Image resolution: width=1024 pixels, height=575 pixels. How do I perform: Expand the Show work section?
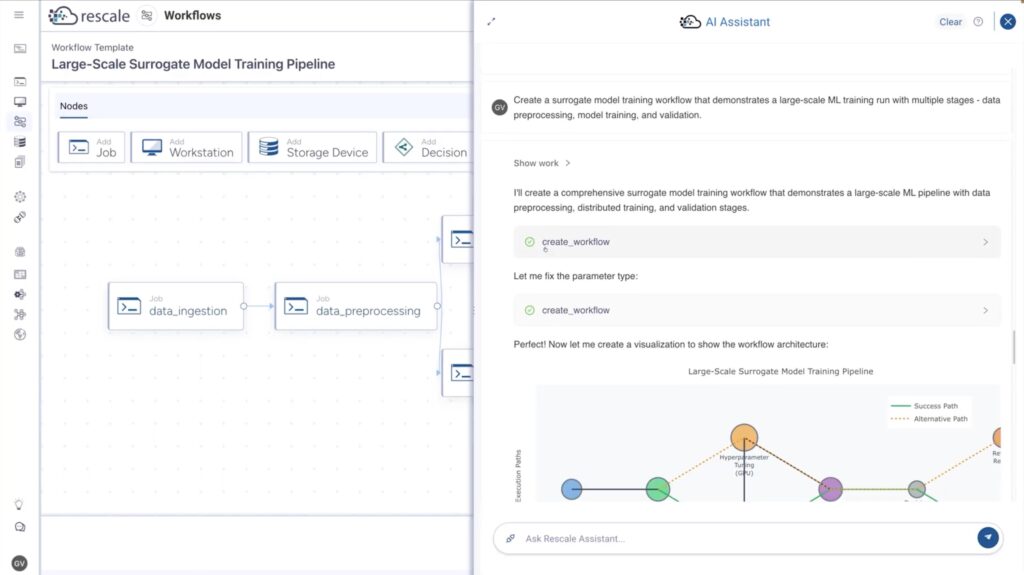point(542,163)
